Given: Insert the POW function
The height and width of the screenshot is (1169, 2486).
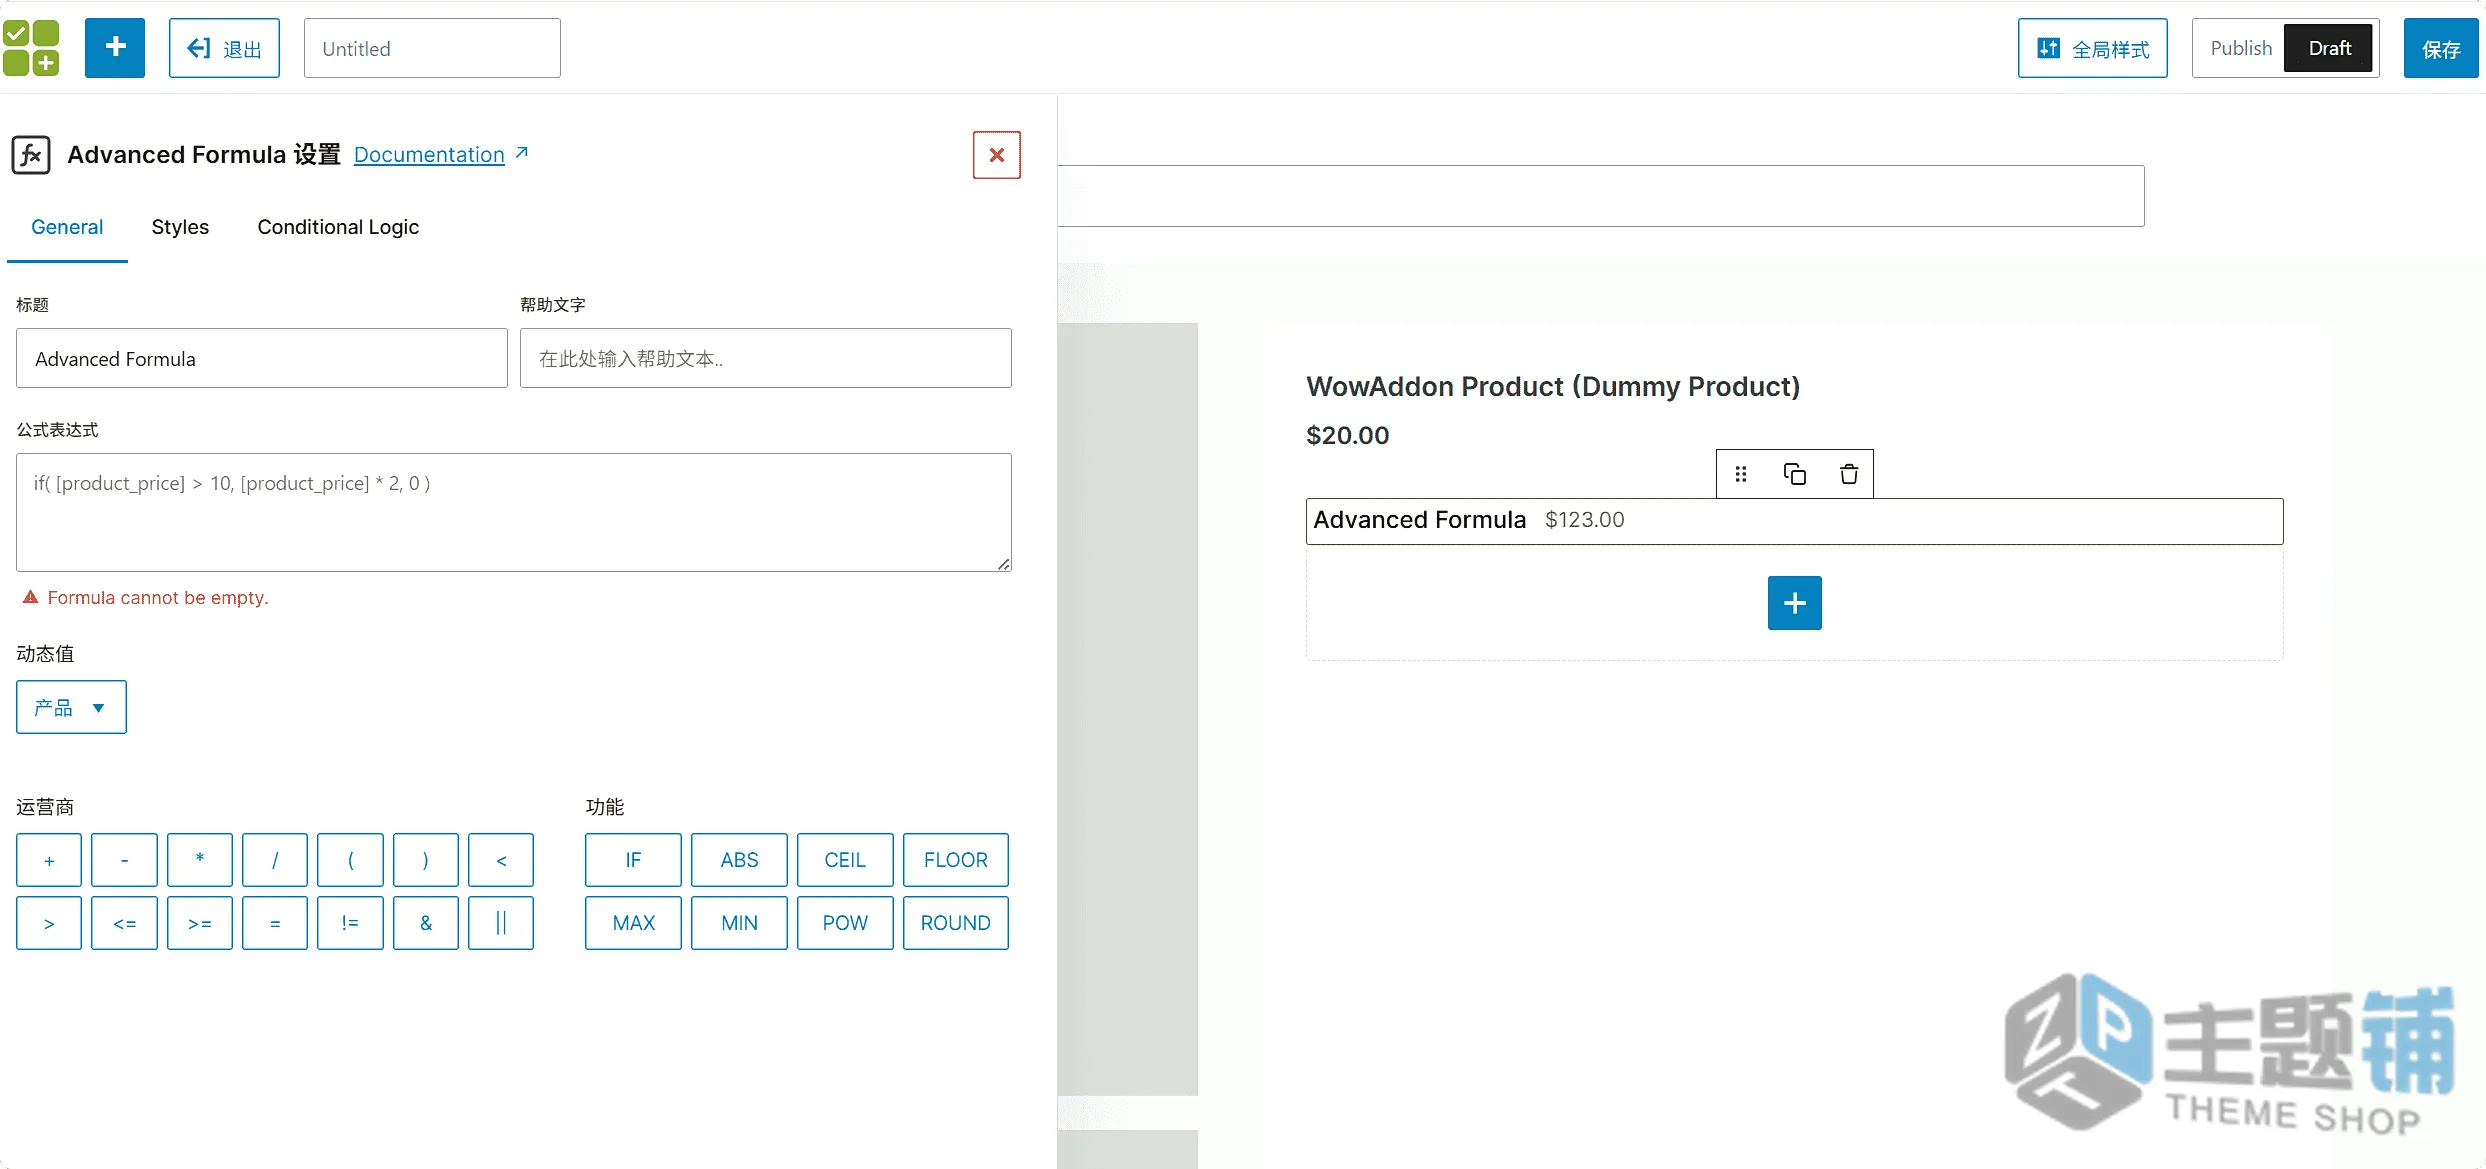Looking at the screenshot, I should 845,923.
